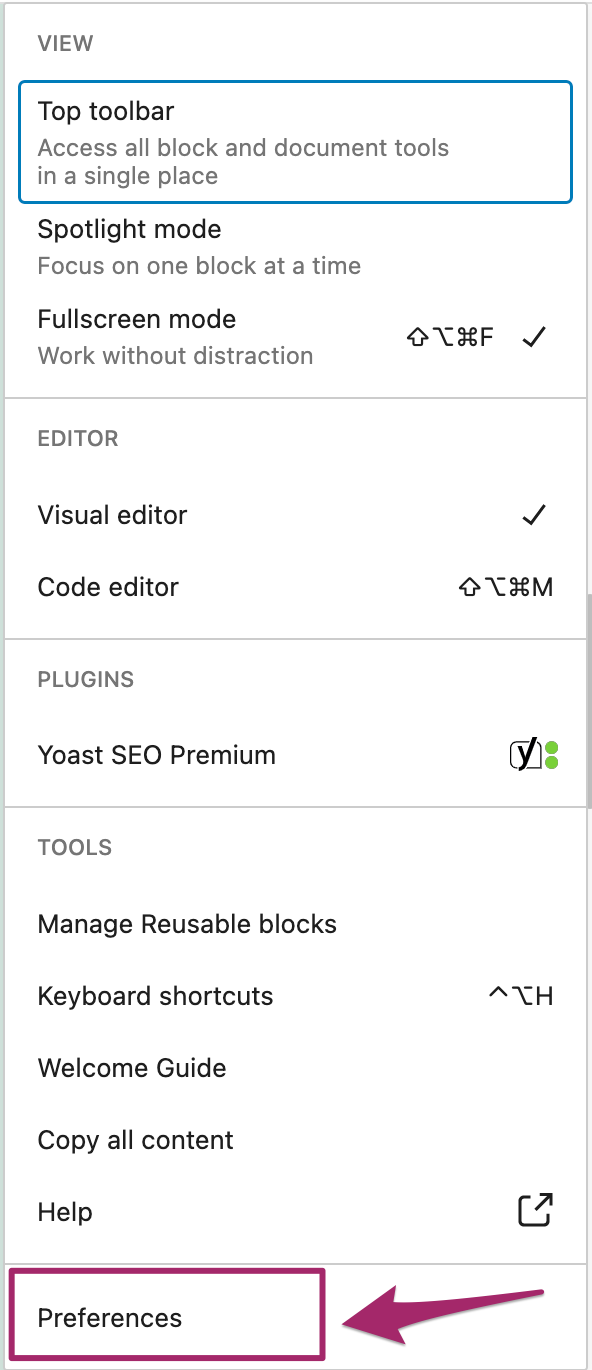Click the Keyboard shortcuts hotkey symbols
Image resolution: width=592 pixels, height=1370 pixels.
point(521,996)
